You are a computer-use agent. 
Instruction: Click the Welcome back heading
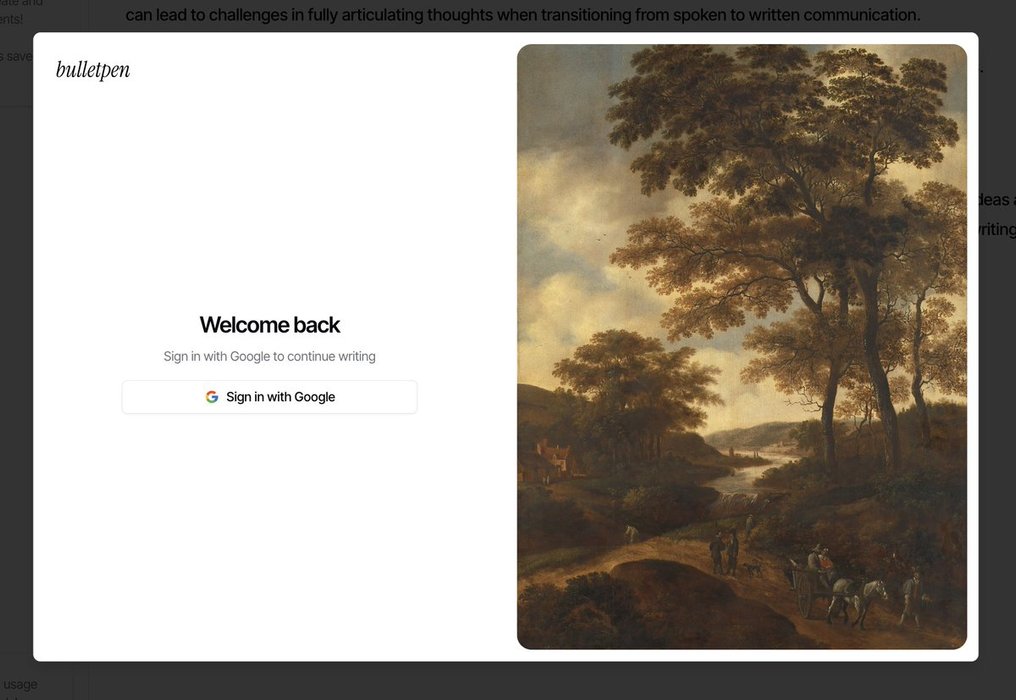pyautogui.click(x=270, y=325)
